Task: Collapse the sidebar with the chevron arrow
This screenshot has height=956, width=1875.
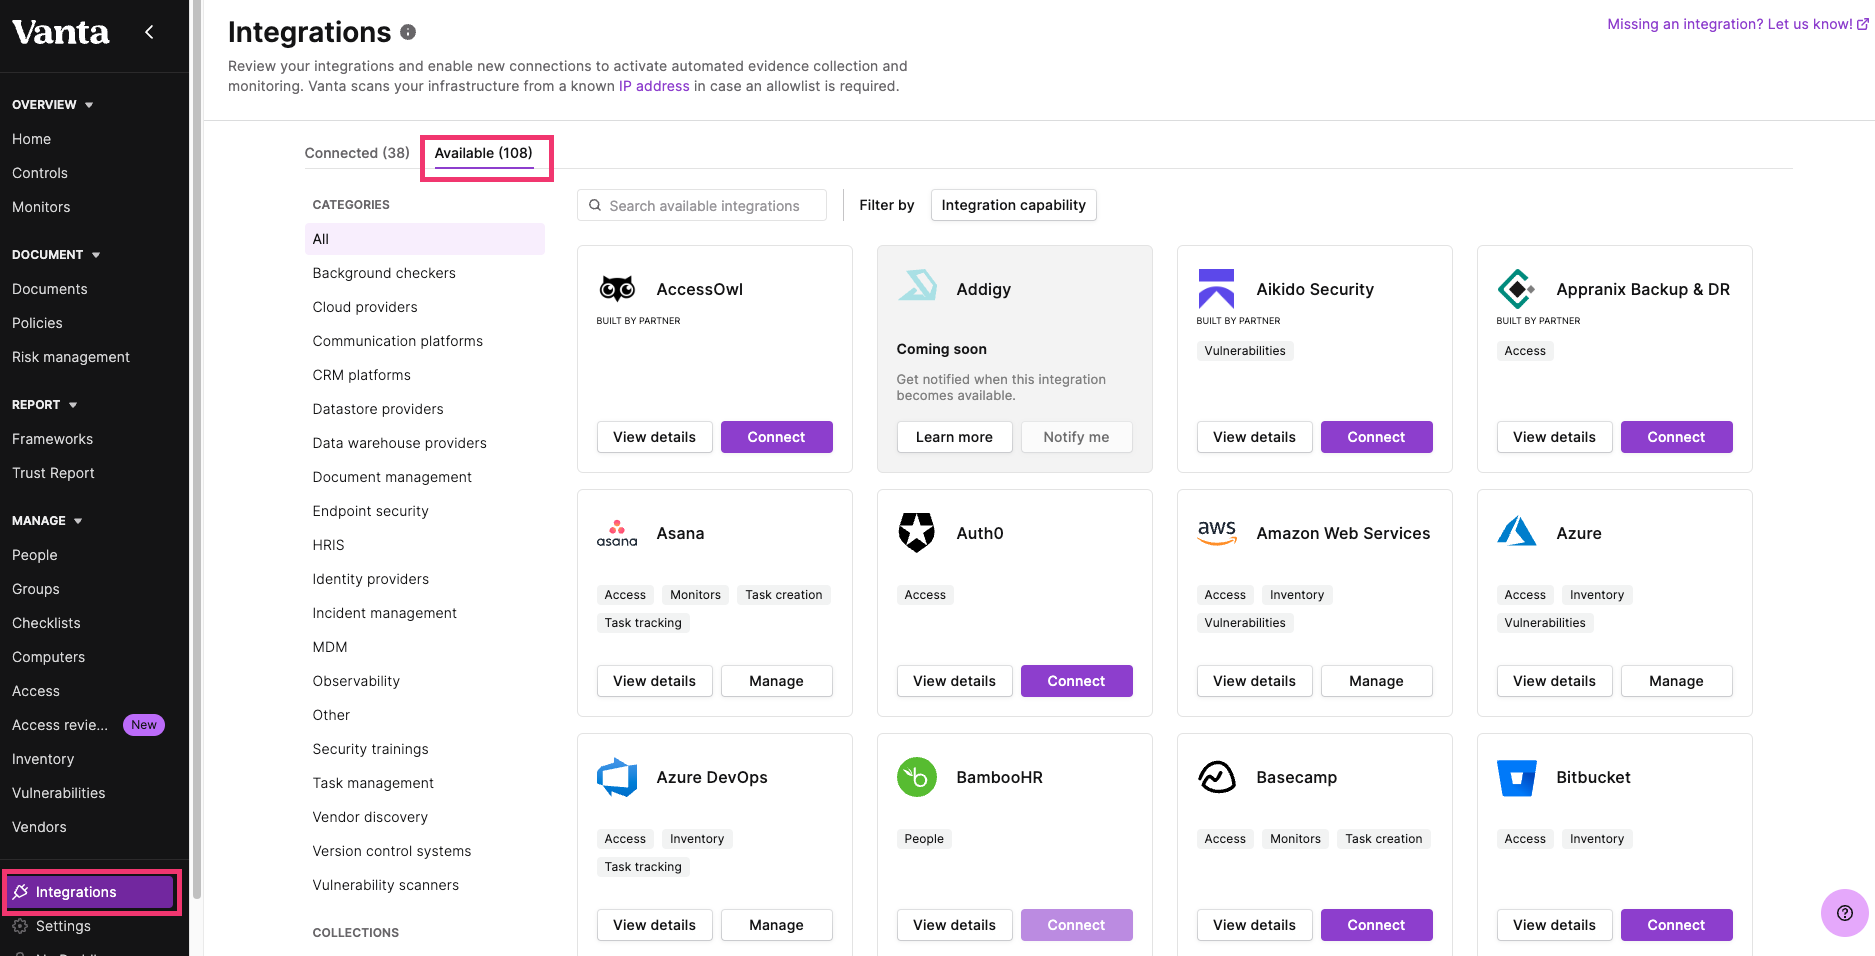Action: click(149, 32)
